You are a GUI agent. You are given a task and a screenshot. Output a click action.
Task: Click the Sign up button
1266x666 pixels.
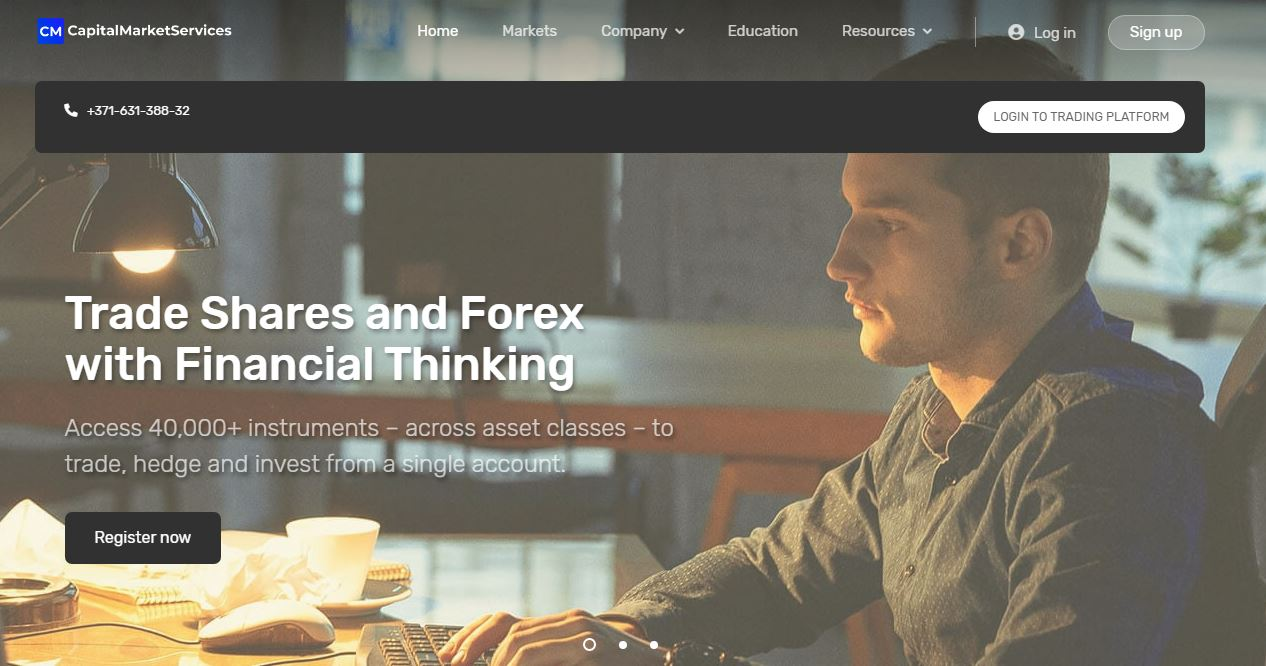coord(1156,32)
